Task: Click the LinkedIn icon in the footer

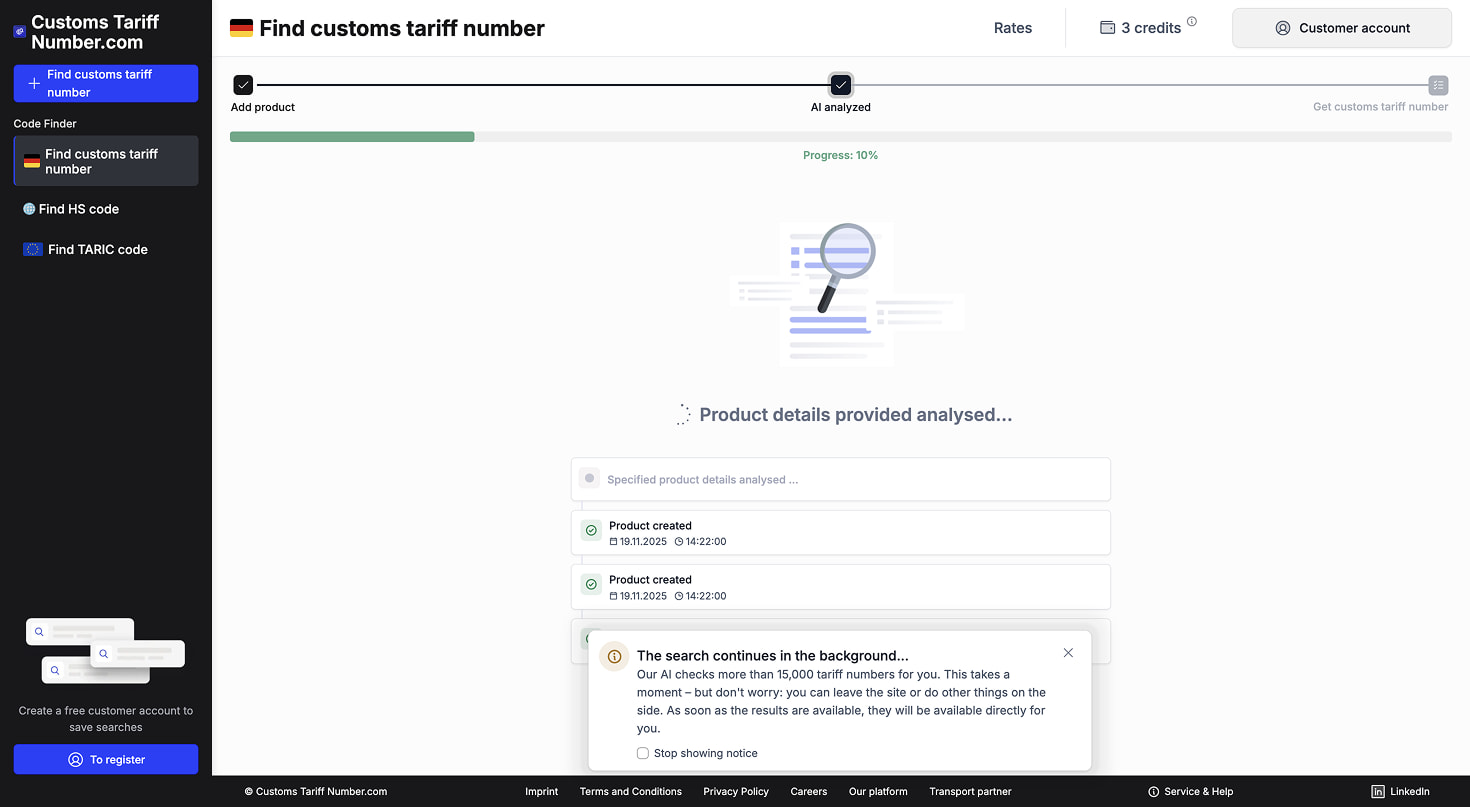Action: (1378, 791)
